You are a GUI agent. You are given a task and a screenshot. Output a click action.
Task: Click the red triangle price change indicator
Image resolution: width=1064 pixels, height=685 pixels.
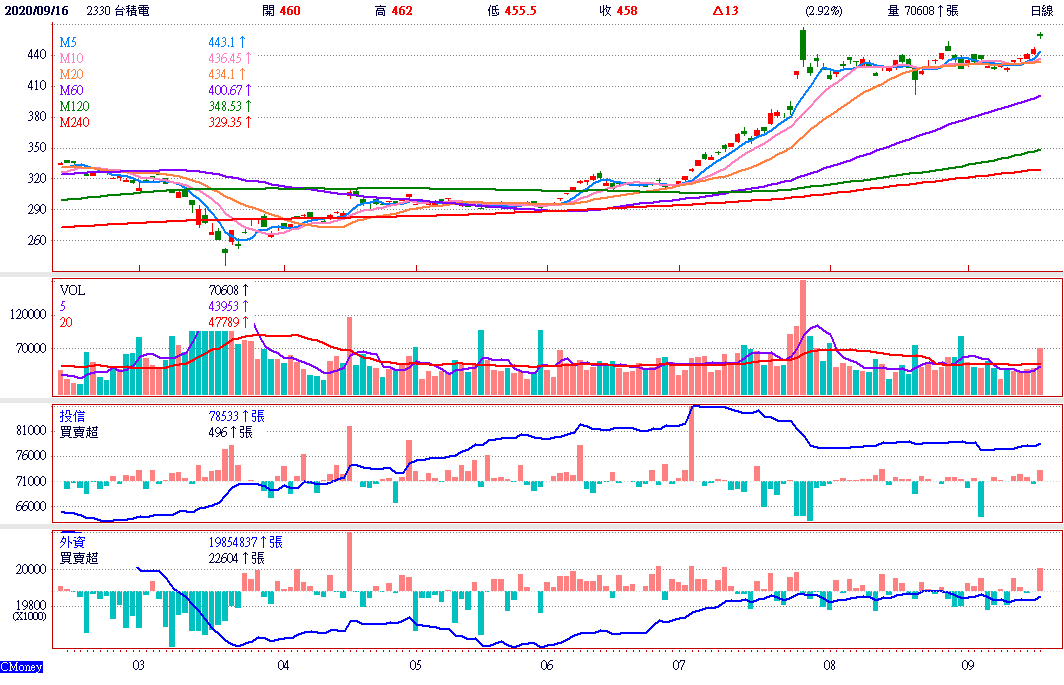tap(718, 10)
